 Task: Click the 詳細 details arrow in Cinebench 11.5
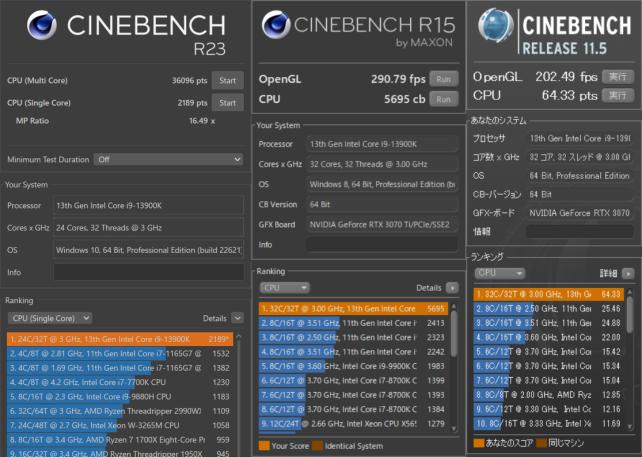coord(628,273)
